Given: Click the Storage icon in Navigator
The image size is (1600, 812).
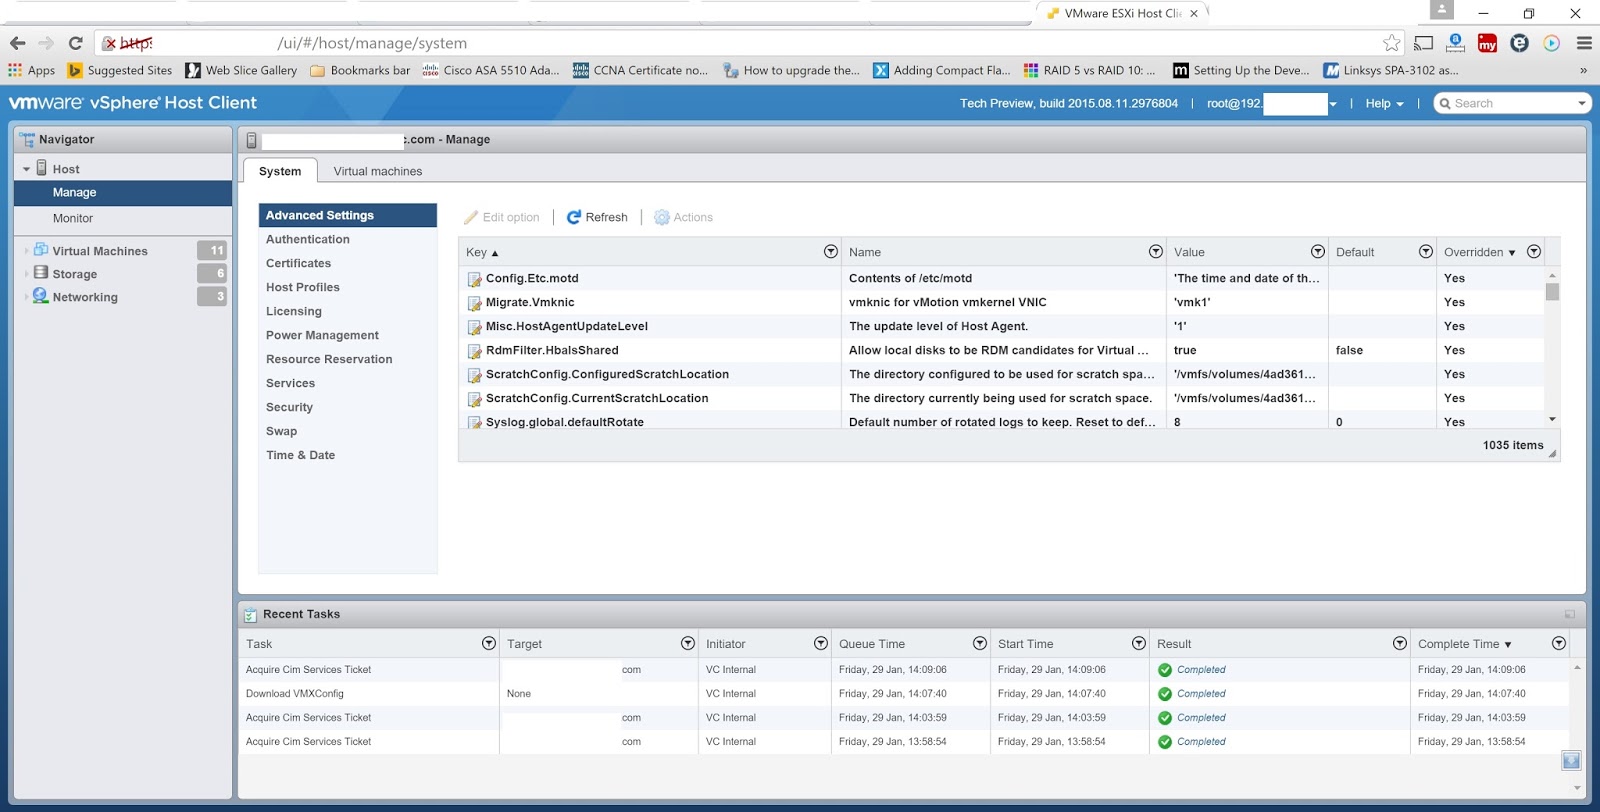Looking at the screenshot, I should [x=41, y=273].
